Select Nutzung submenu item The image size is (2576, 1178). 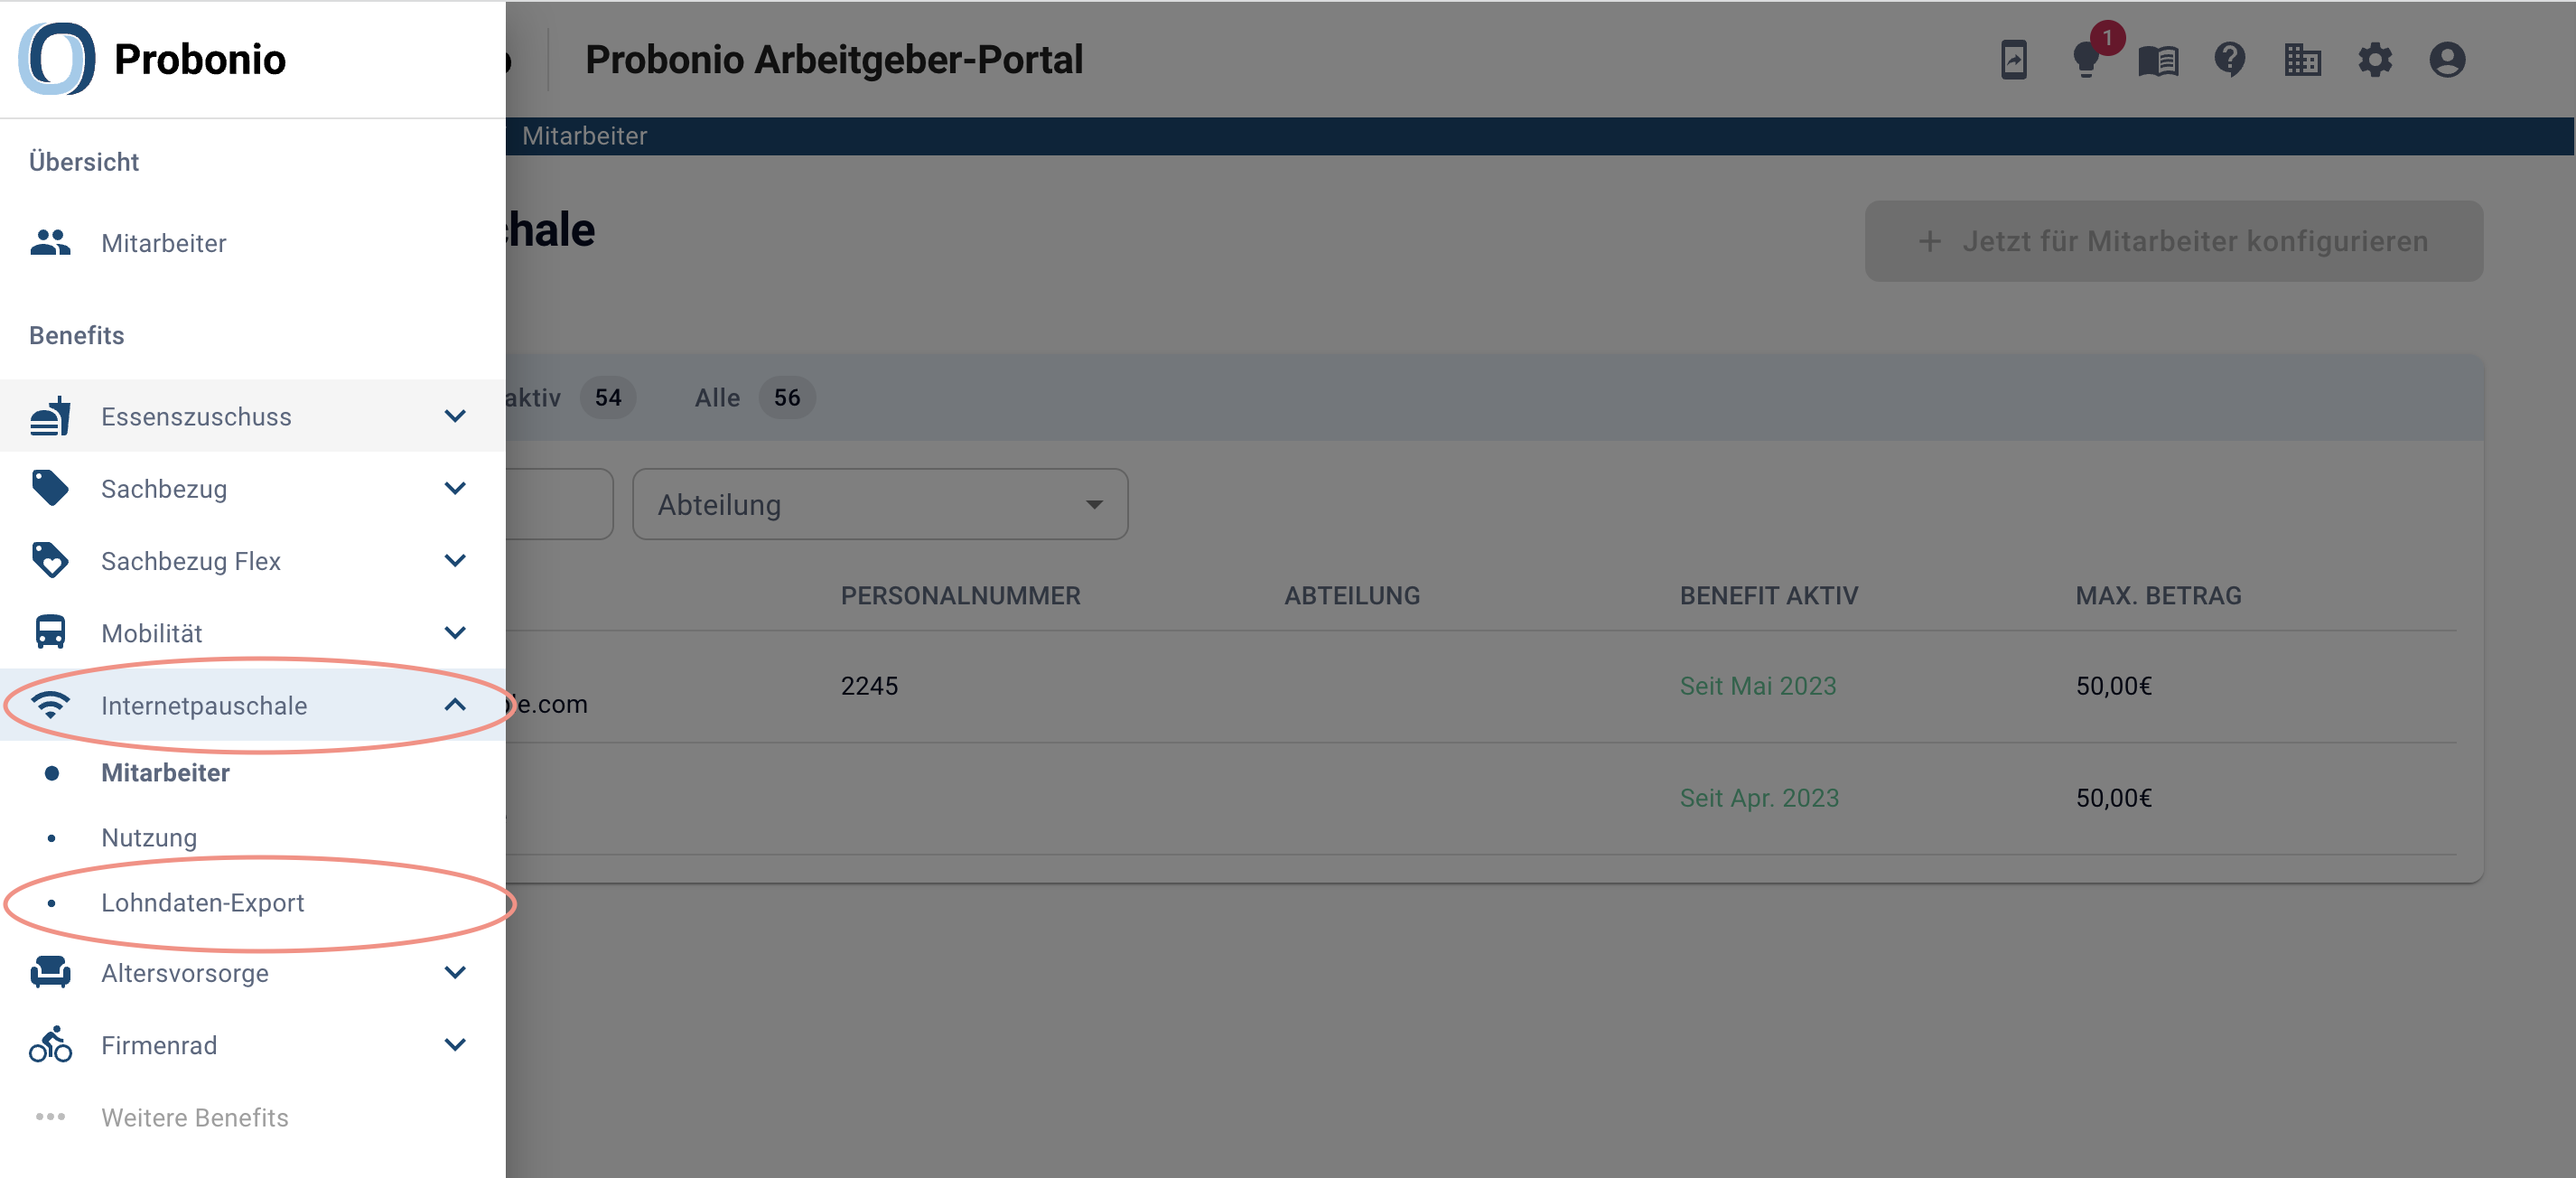pos(149,837)
